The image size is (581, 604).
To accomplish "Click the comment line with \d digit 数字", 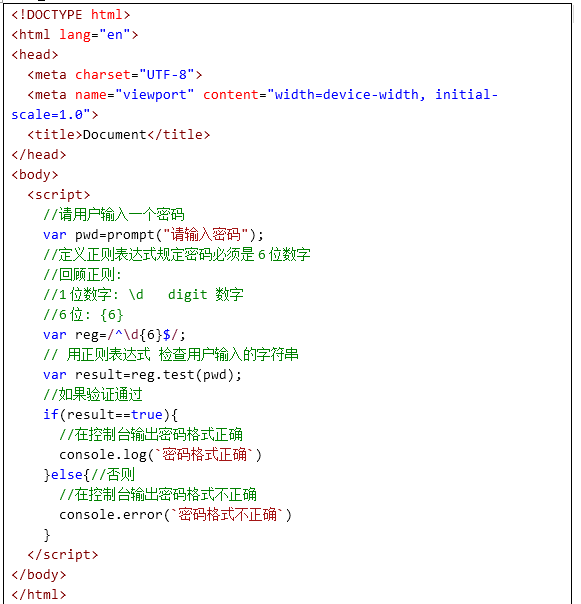I will pyautogui.click(x=143, y=295).
